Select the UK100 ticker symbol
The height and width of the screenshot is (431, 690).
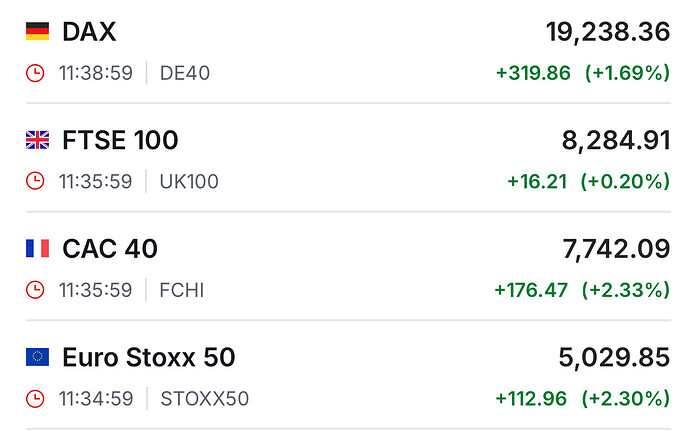[x=189, y=181]
